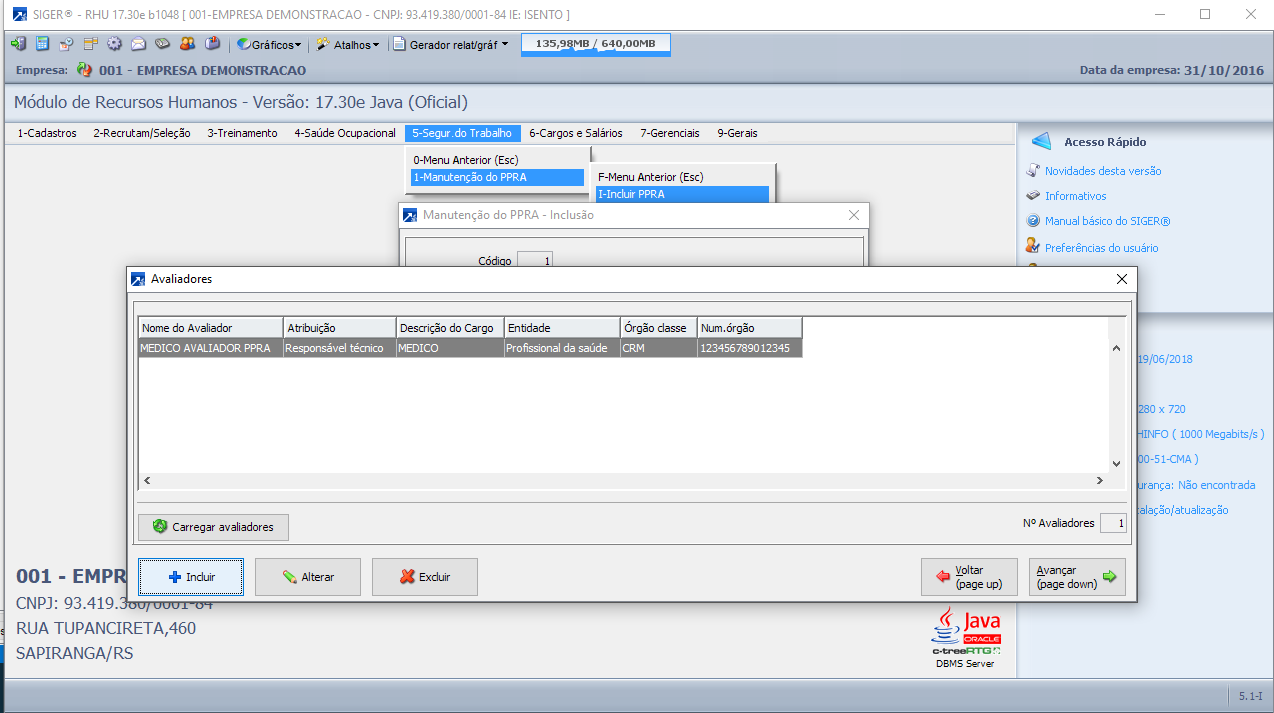Screen dimensions: 1274x713
Task: Open the 3-Treinamento menu
Action: point(243,133)
